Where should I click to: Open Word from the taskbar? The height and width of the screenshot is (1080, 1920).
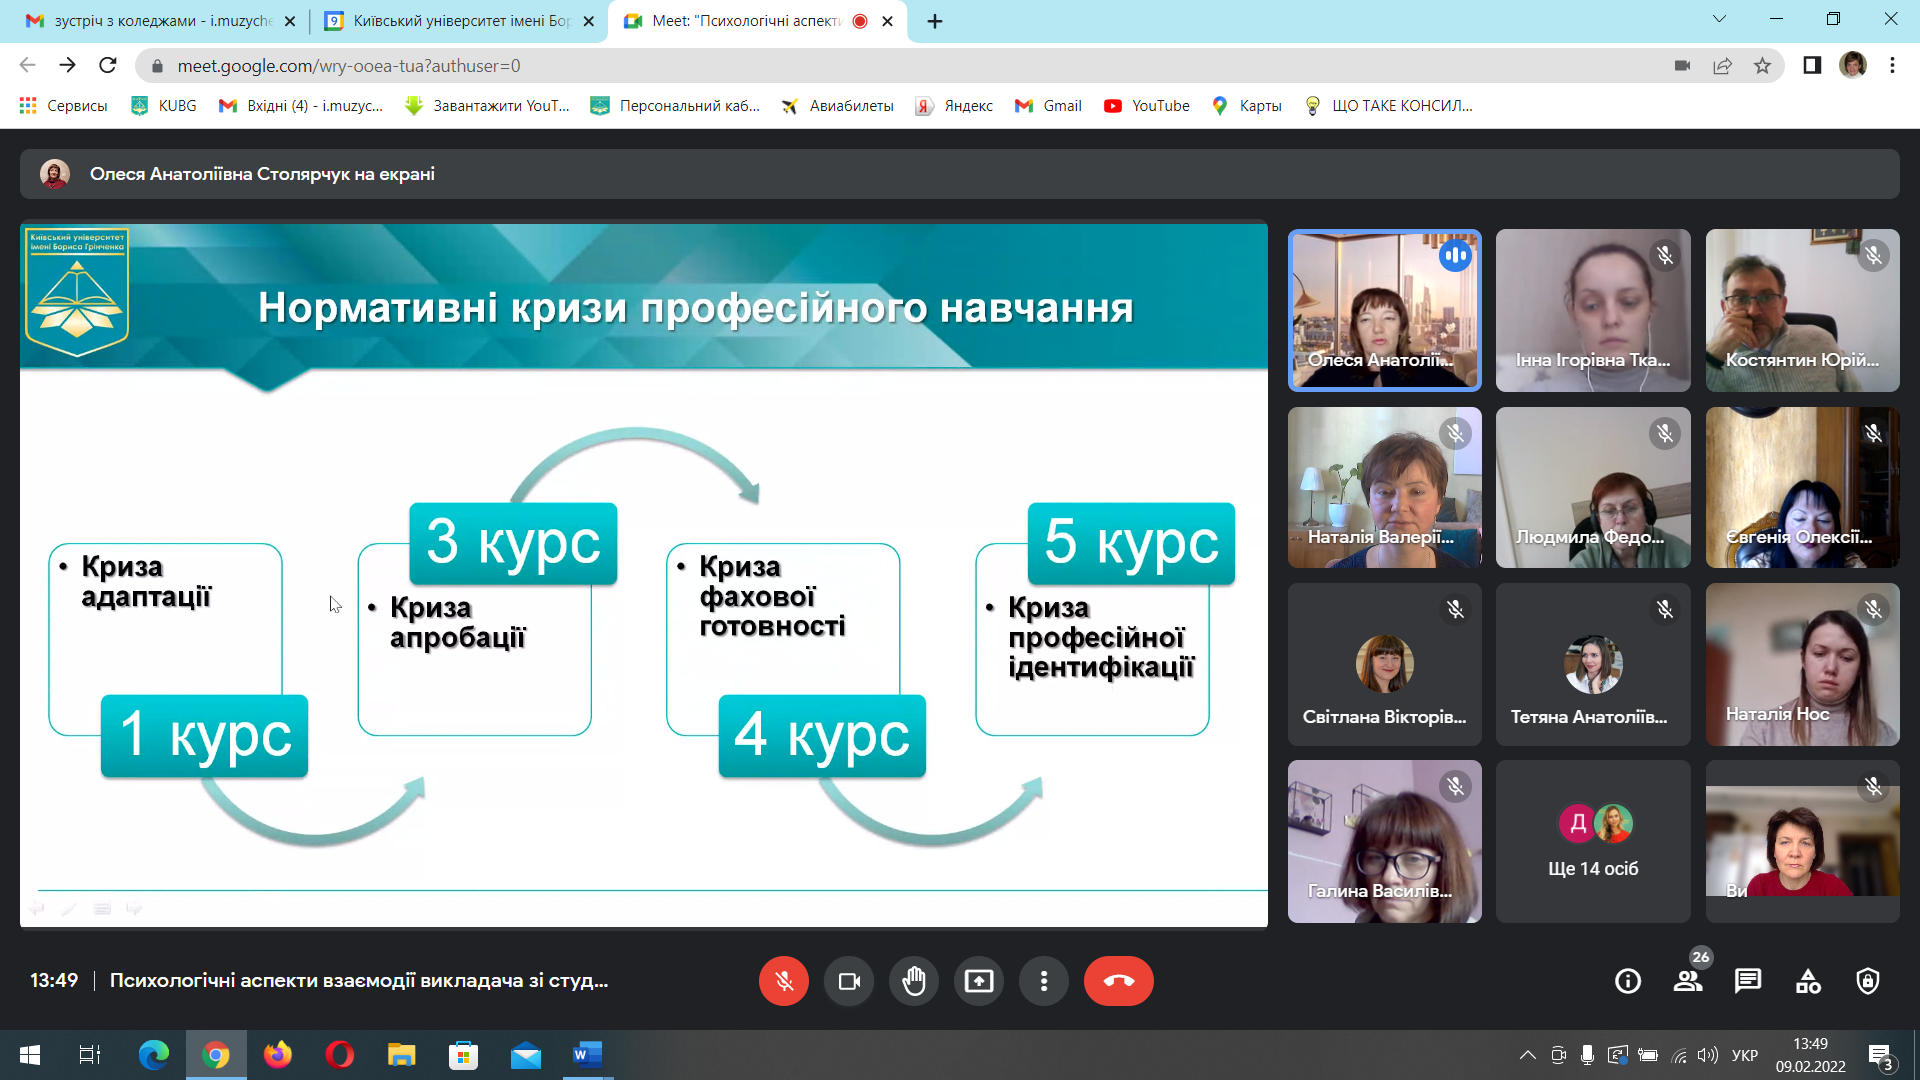(587, 1055)
